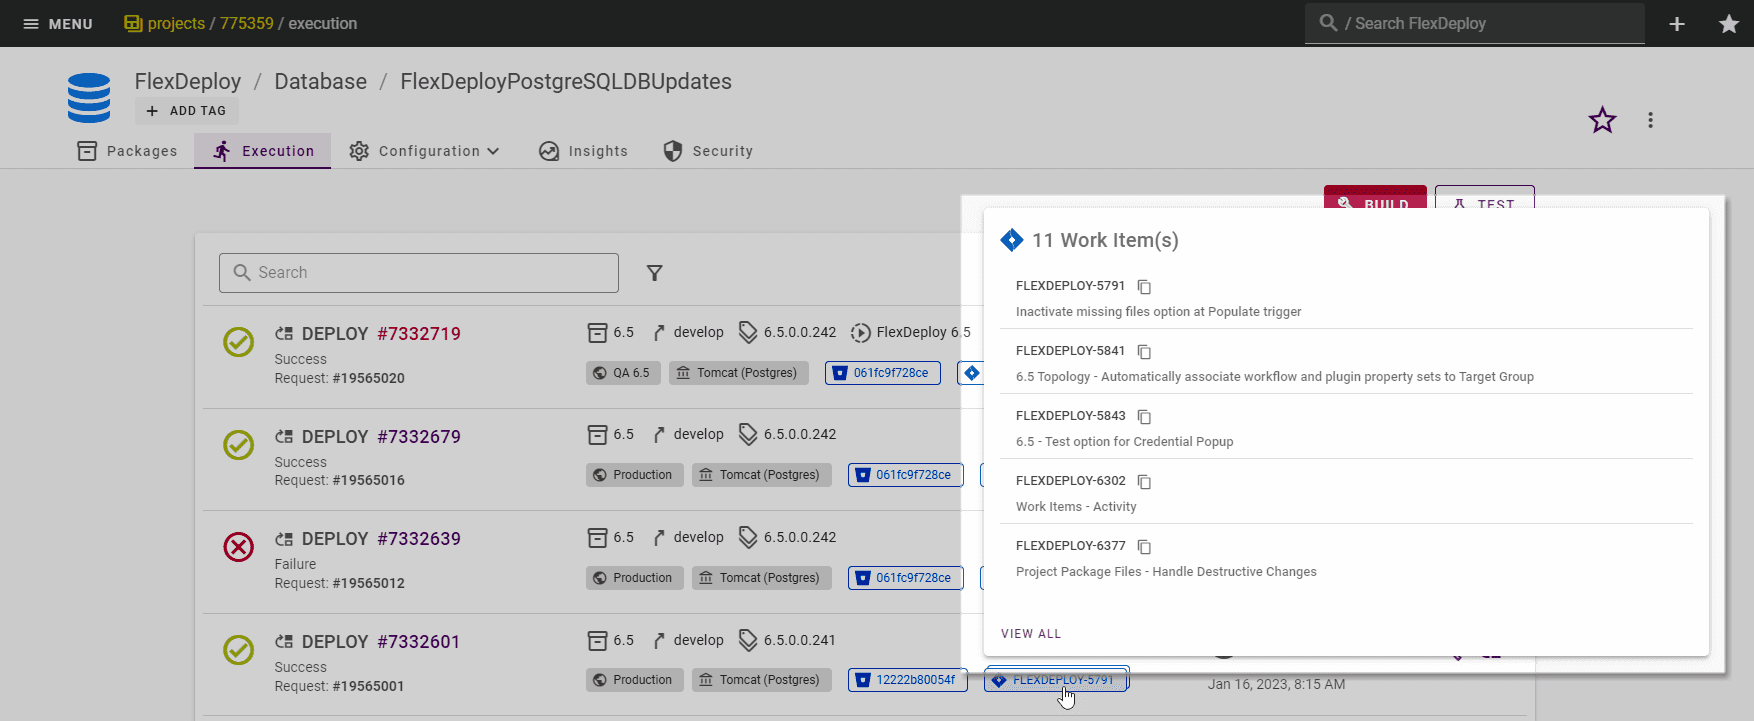Open execution #7332601 link
This screenshot has width=1754, height=721.
click(x=419, y=642)
